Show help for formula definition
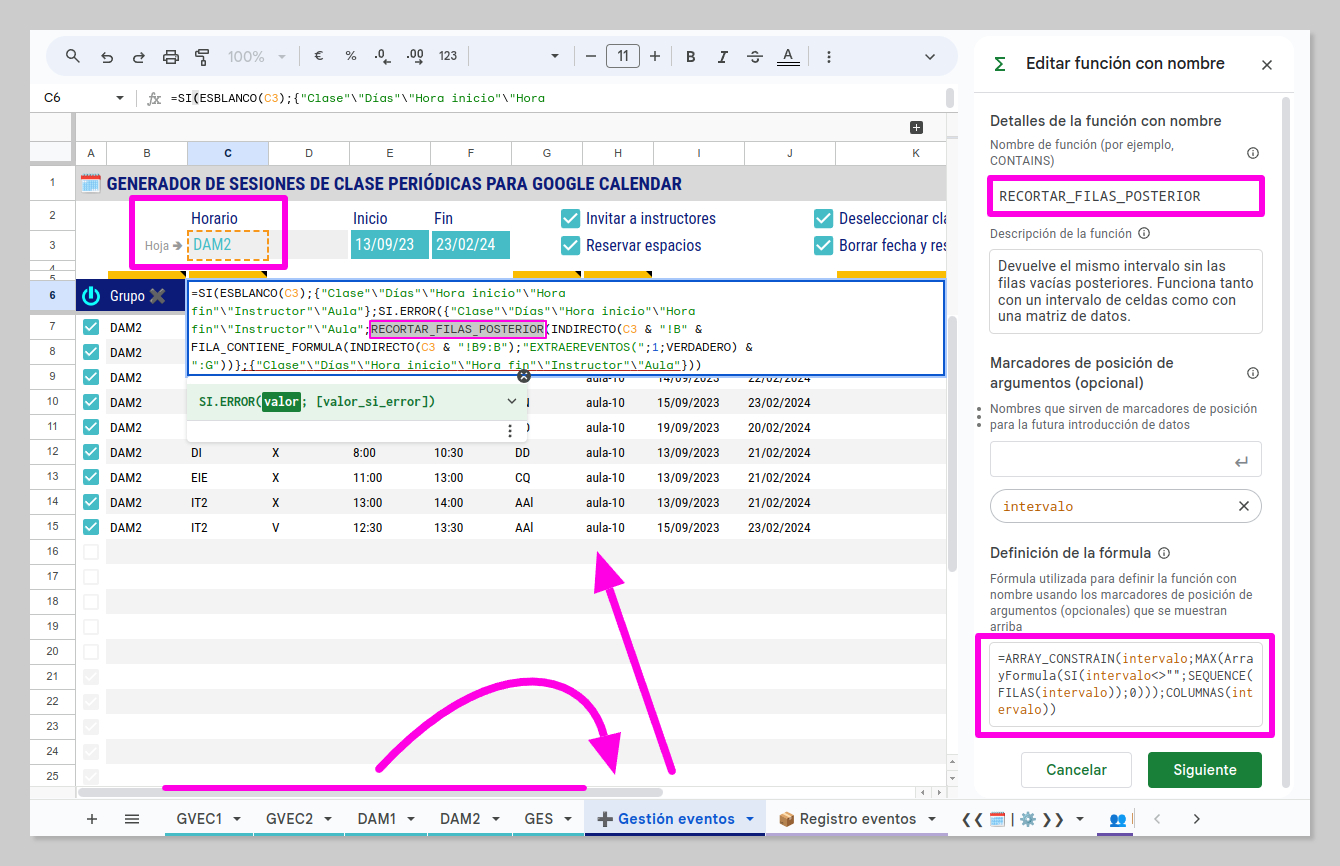 (1165, 553)
